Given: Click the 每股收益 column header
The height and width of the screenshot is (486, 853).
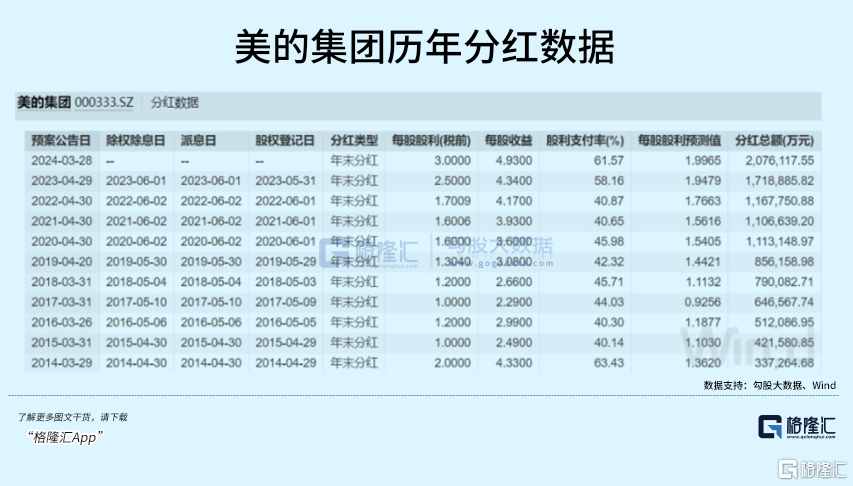Looking at the screenshot, I should coord(508,140).
